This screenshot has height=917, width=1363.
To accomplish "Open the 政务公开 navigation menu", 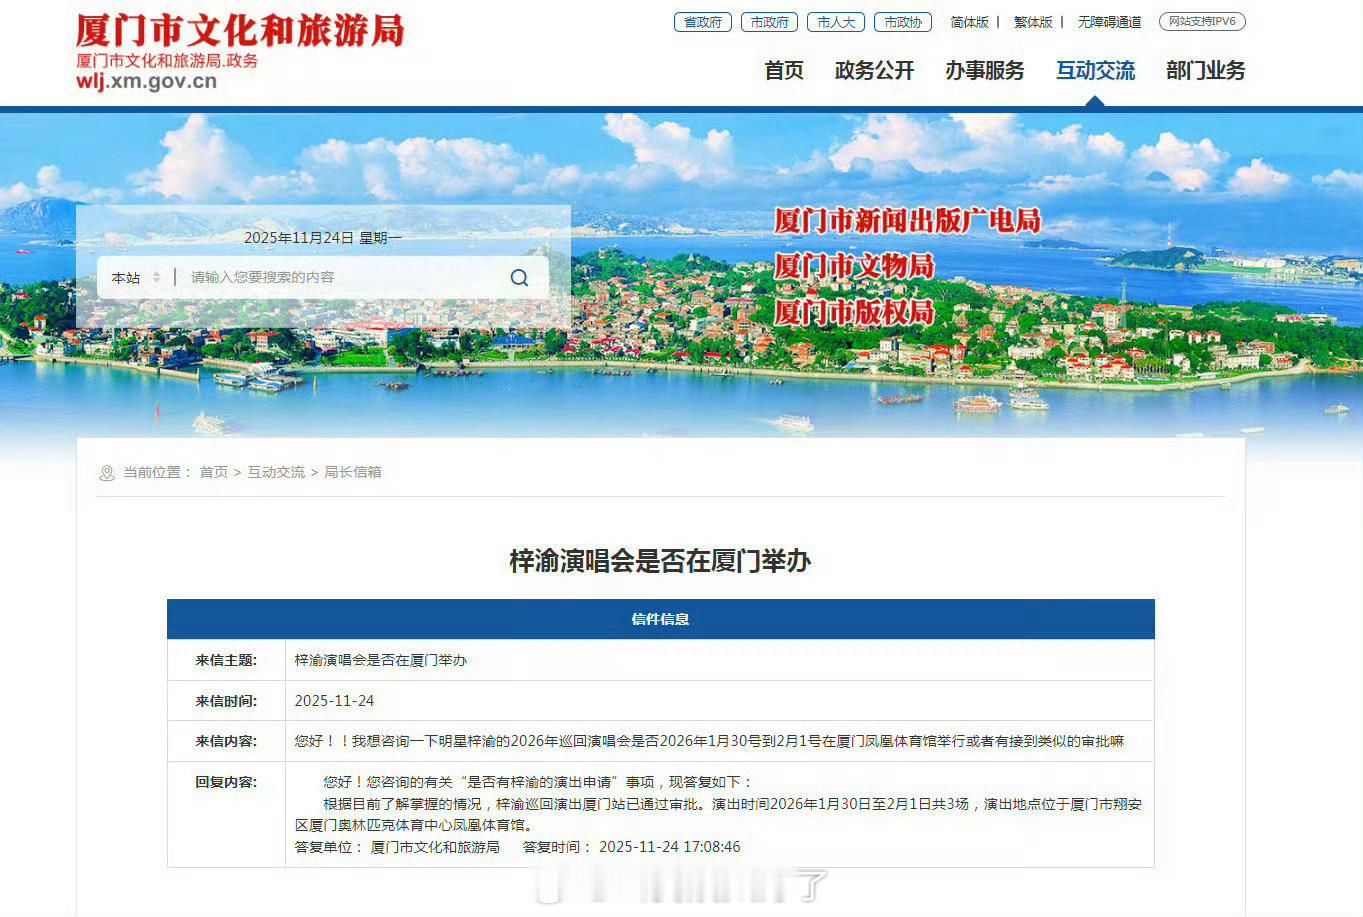I will pos(874,70).
